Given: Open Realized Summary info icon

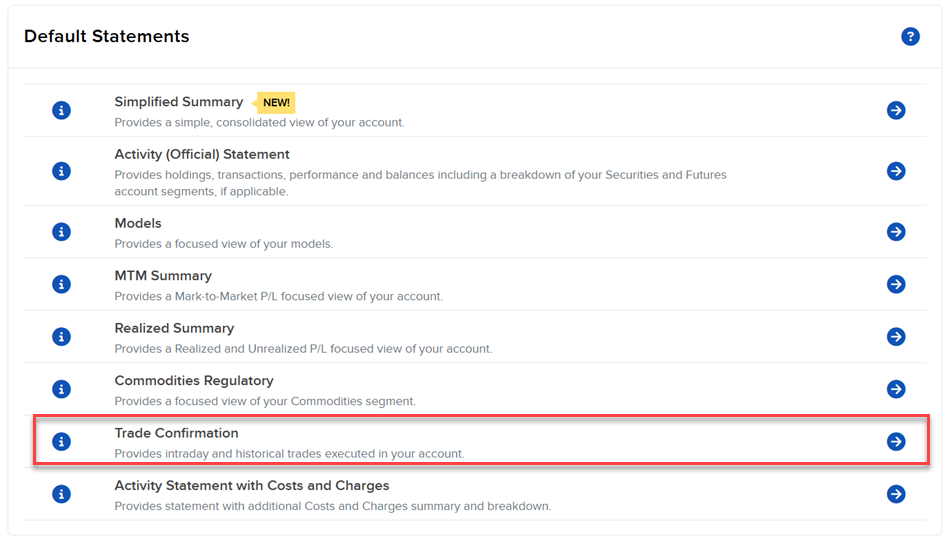Looking at the screenshot, I should point(61,337).
